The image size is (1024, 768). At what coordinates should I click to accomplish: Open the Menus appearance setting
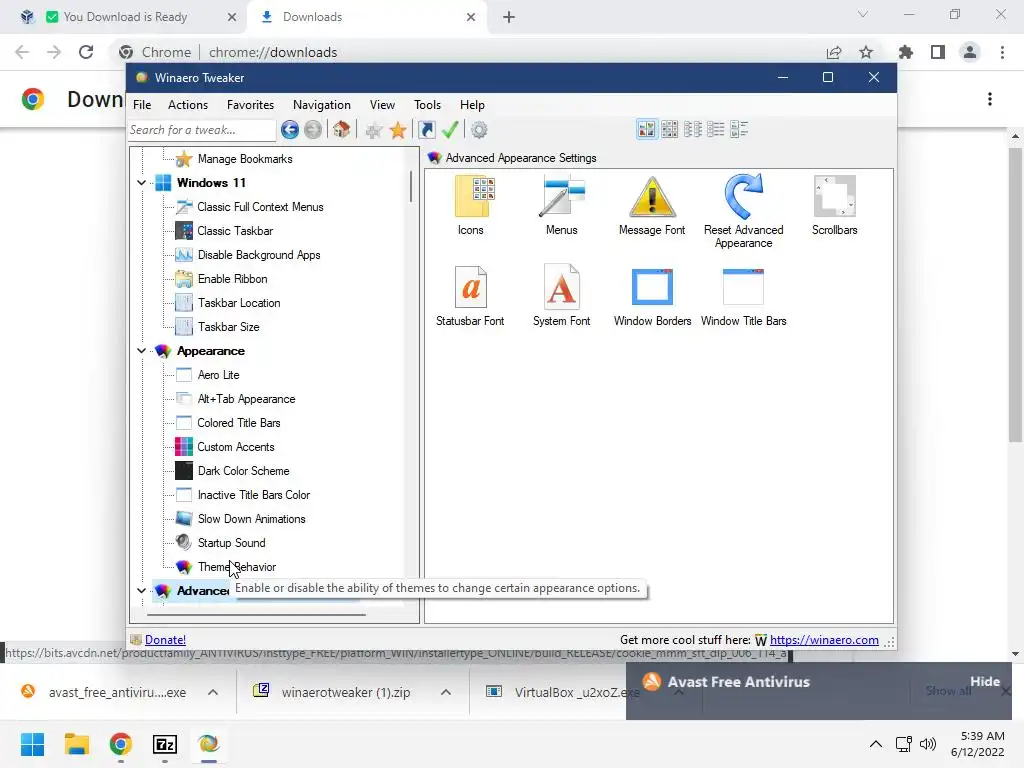pyautogui.click(x=562, y=205)
